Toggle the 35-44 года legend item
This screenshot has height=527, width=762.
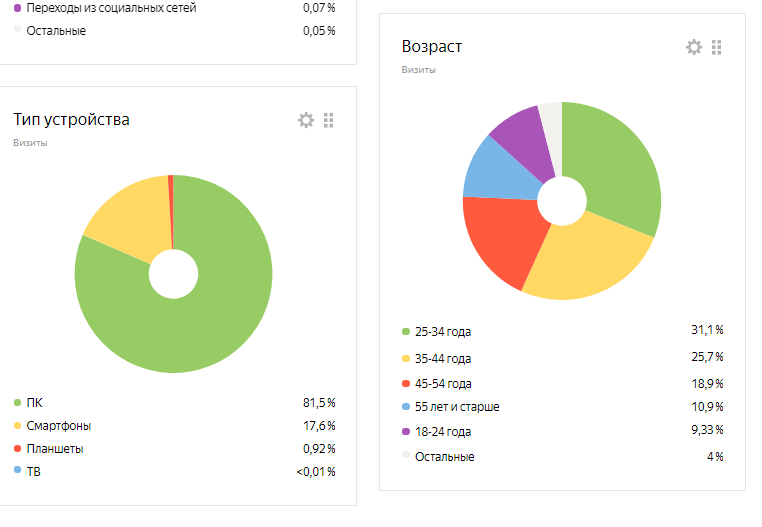click(x=443, y=358)
